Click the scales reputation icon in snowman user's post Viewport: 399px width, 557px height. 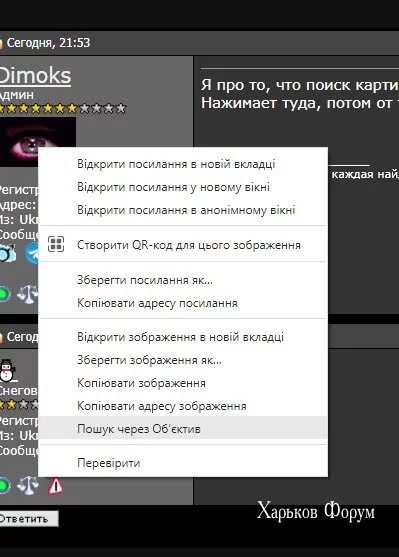(x=28, y=485)
